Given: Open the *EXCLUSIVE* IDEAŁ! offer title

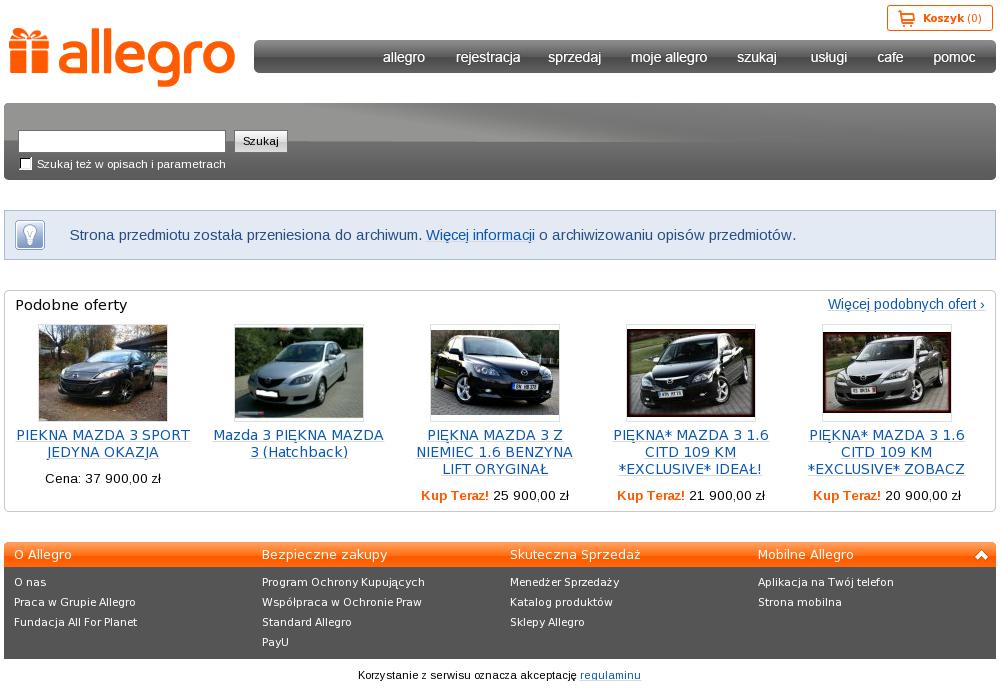Looking at the screenshot, I should (691, 452).
